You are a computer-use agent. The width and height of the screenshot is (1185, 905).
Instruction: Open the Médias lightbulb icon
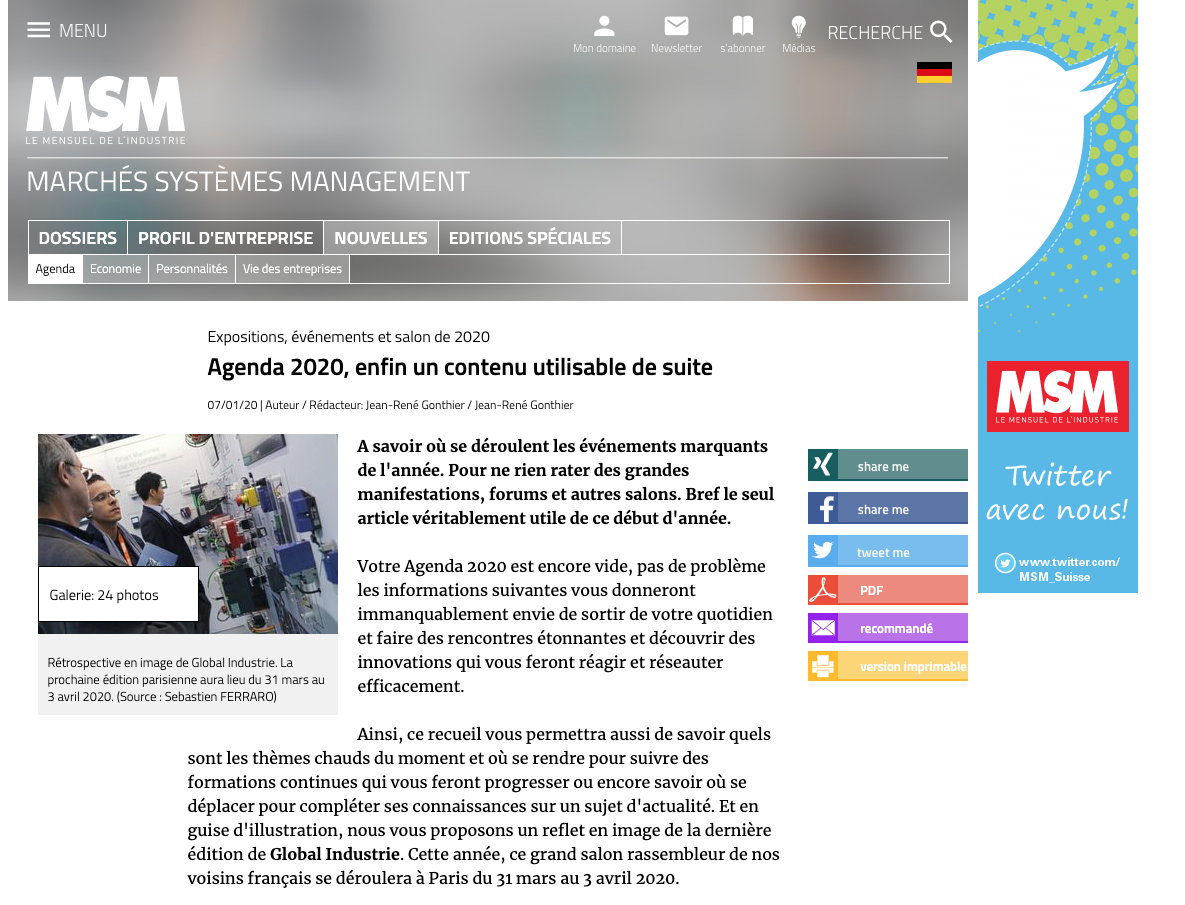coord(798,27)
